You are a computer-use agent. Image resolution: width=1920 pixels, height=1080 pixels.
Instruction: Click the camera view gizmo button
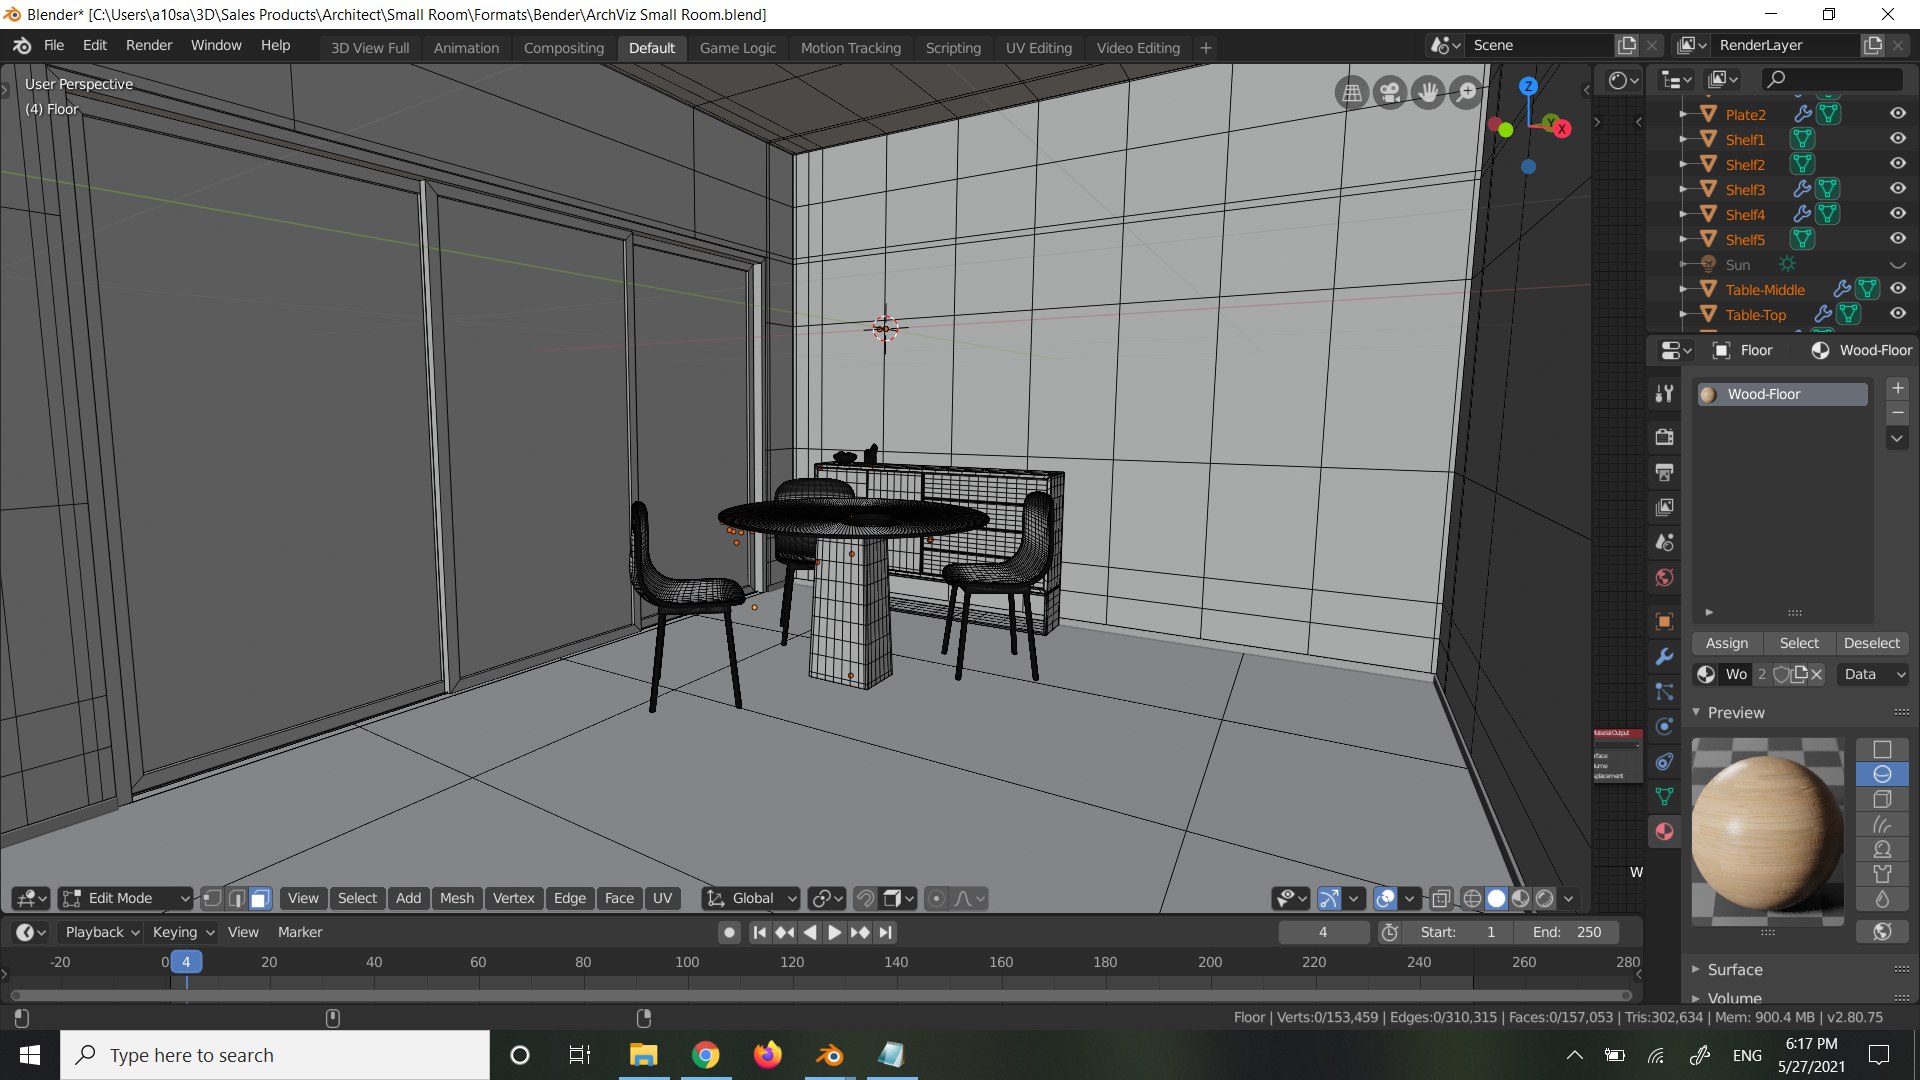point(1390,93)
